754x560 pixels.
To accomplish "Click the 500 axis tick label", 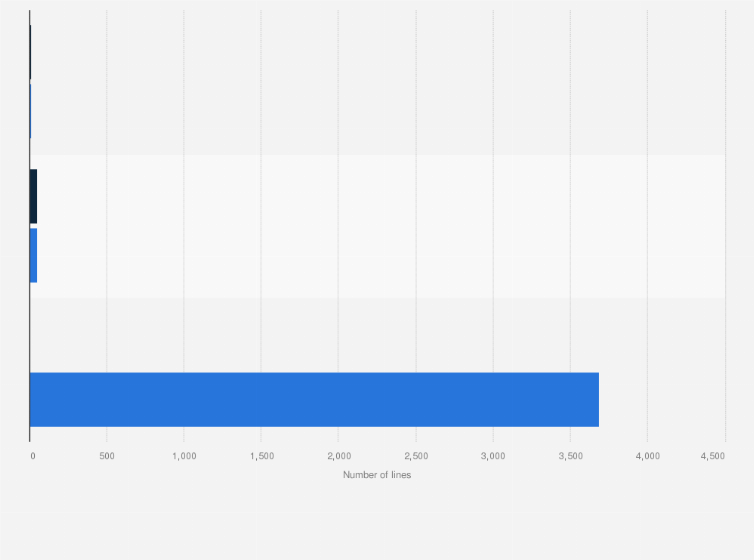I will click(107, 456).
